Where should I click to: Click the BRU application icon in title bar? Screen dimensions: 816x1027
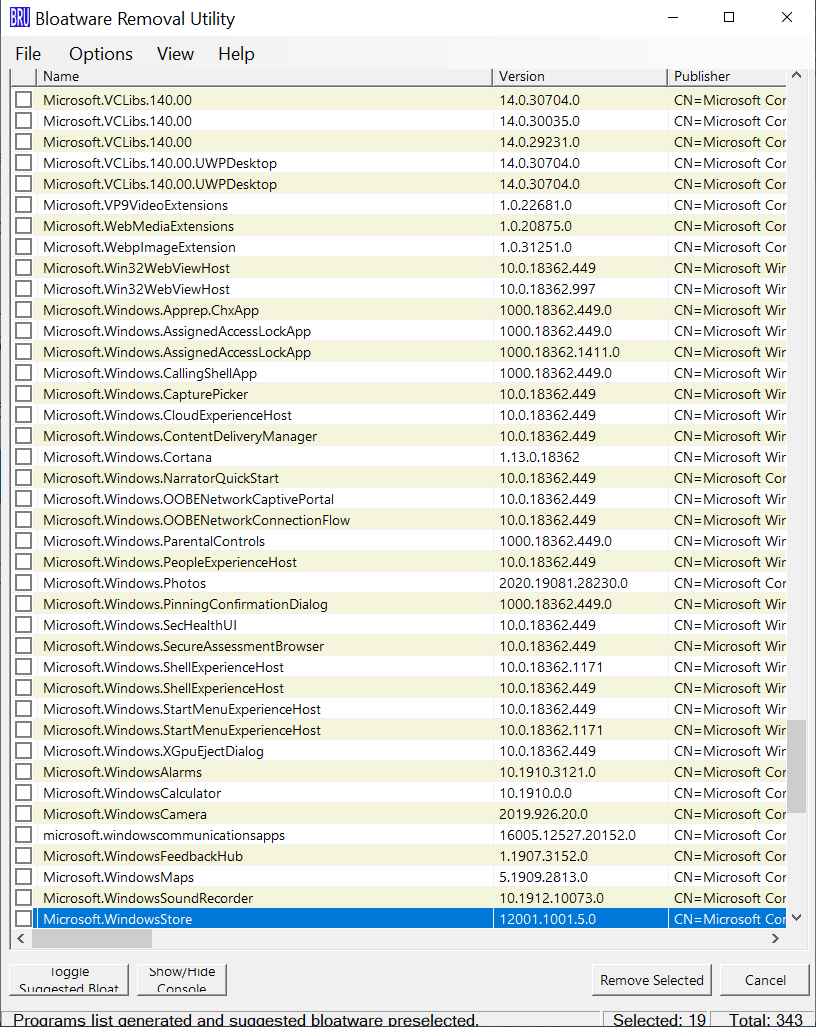coord(20,18)
